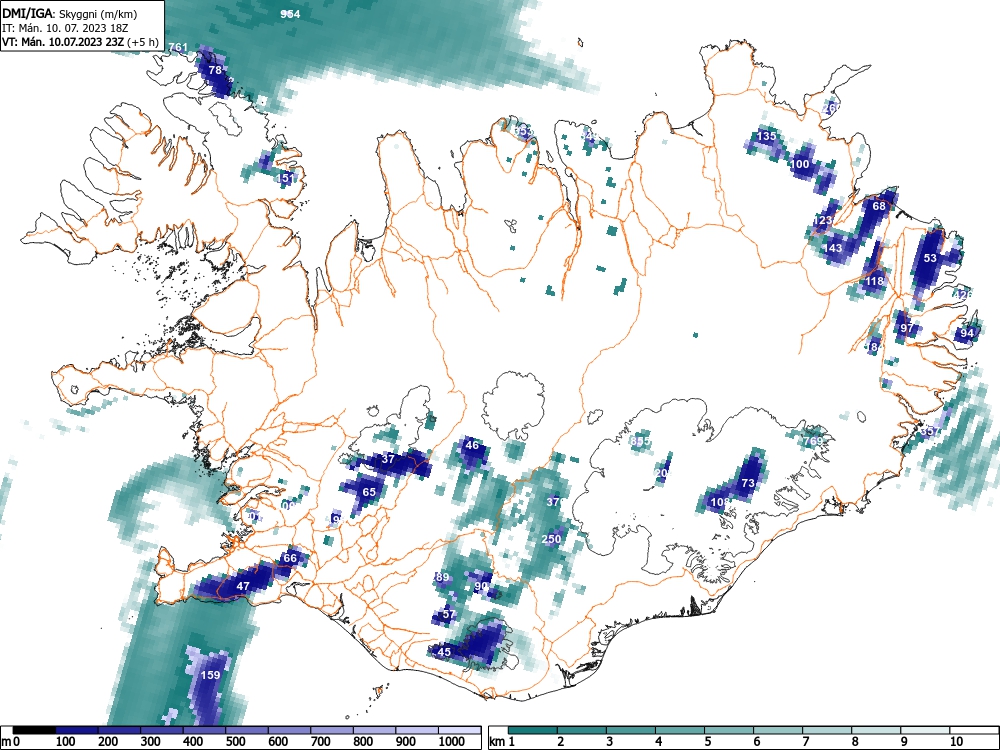Viewport: 1000px width, 750px height.
Task: Click the 159 value over the sea
Action: (x=210, y=675)
